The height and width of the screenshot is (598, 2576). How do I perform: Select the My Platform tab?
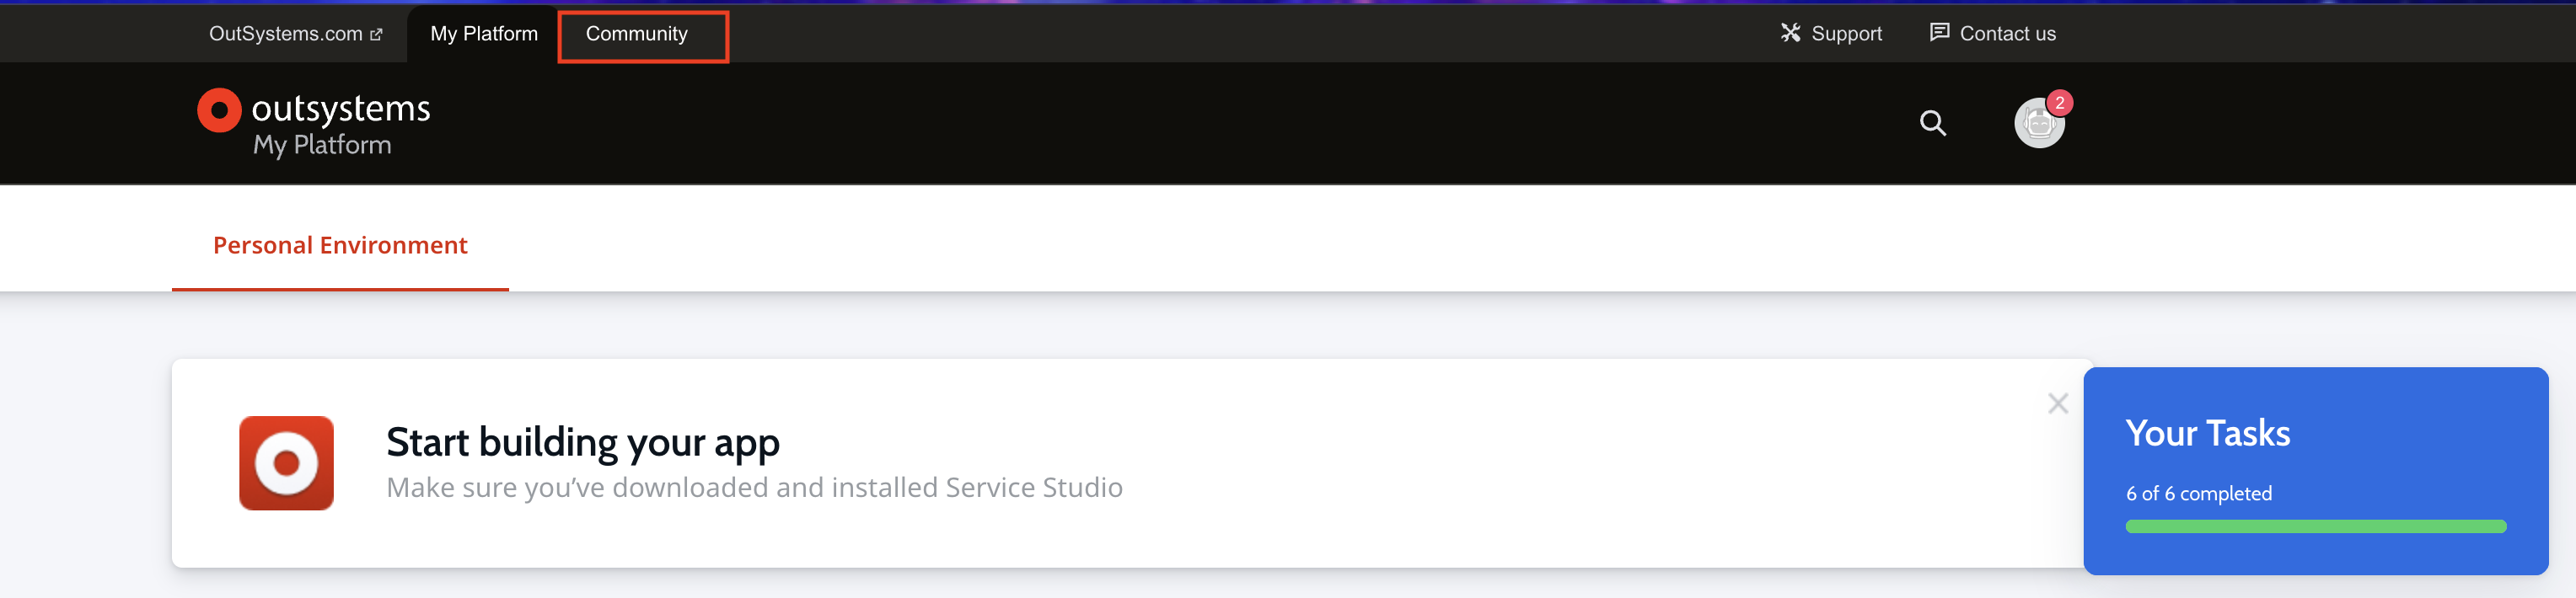(483, 33)
